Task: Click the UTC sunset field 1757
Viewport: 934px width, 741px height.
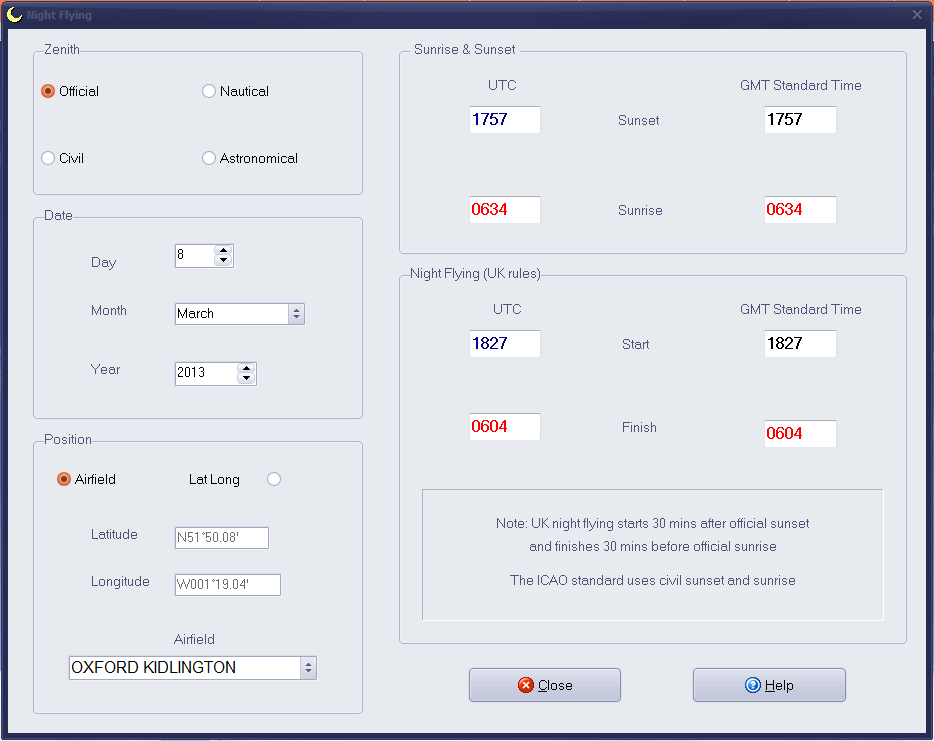Action: (505, 120)
